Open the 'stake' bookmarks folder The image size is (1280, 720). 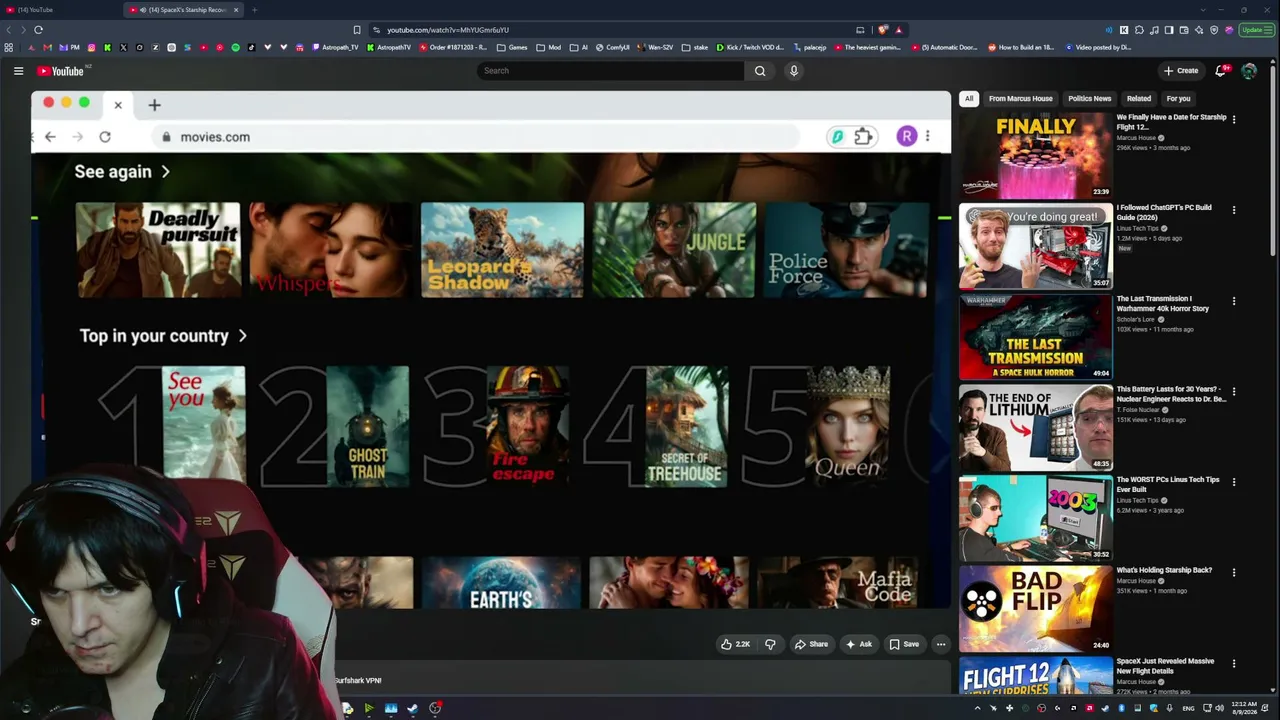point(695,47)
